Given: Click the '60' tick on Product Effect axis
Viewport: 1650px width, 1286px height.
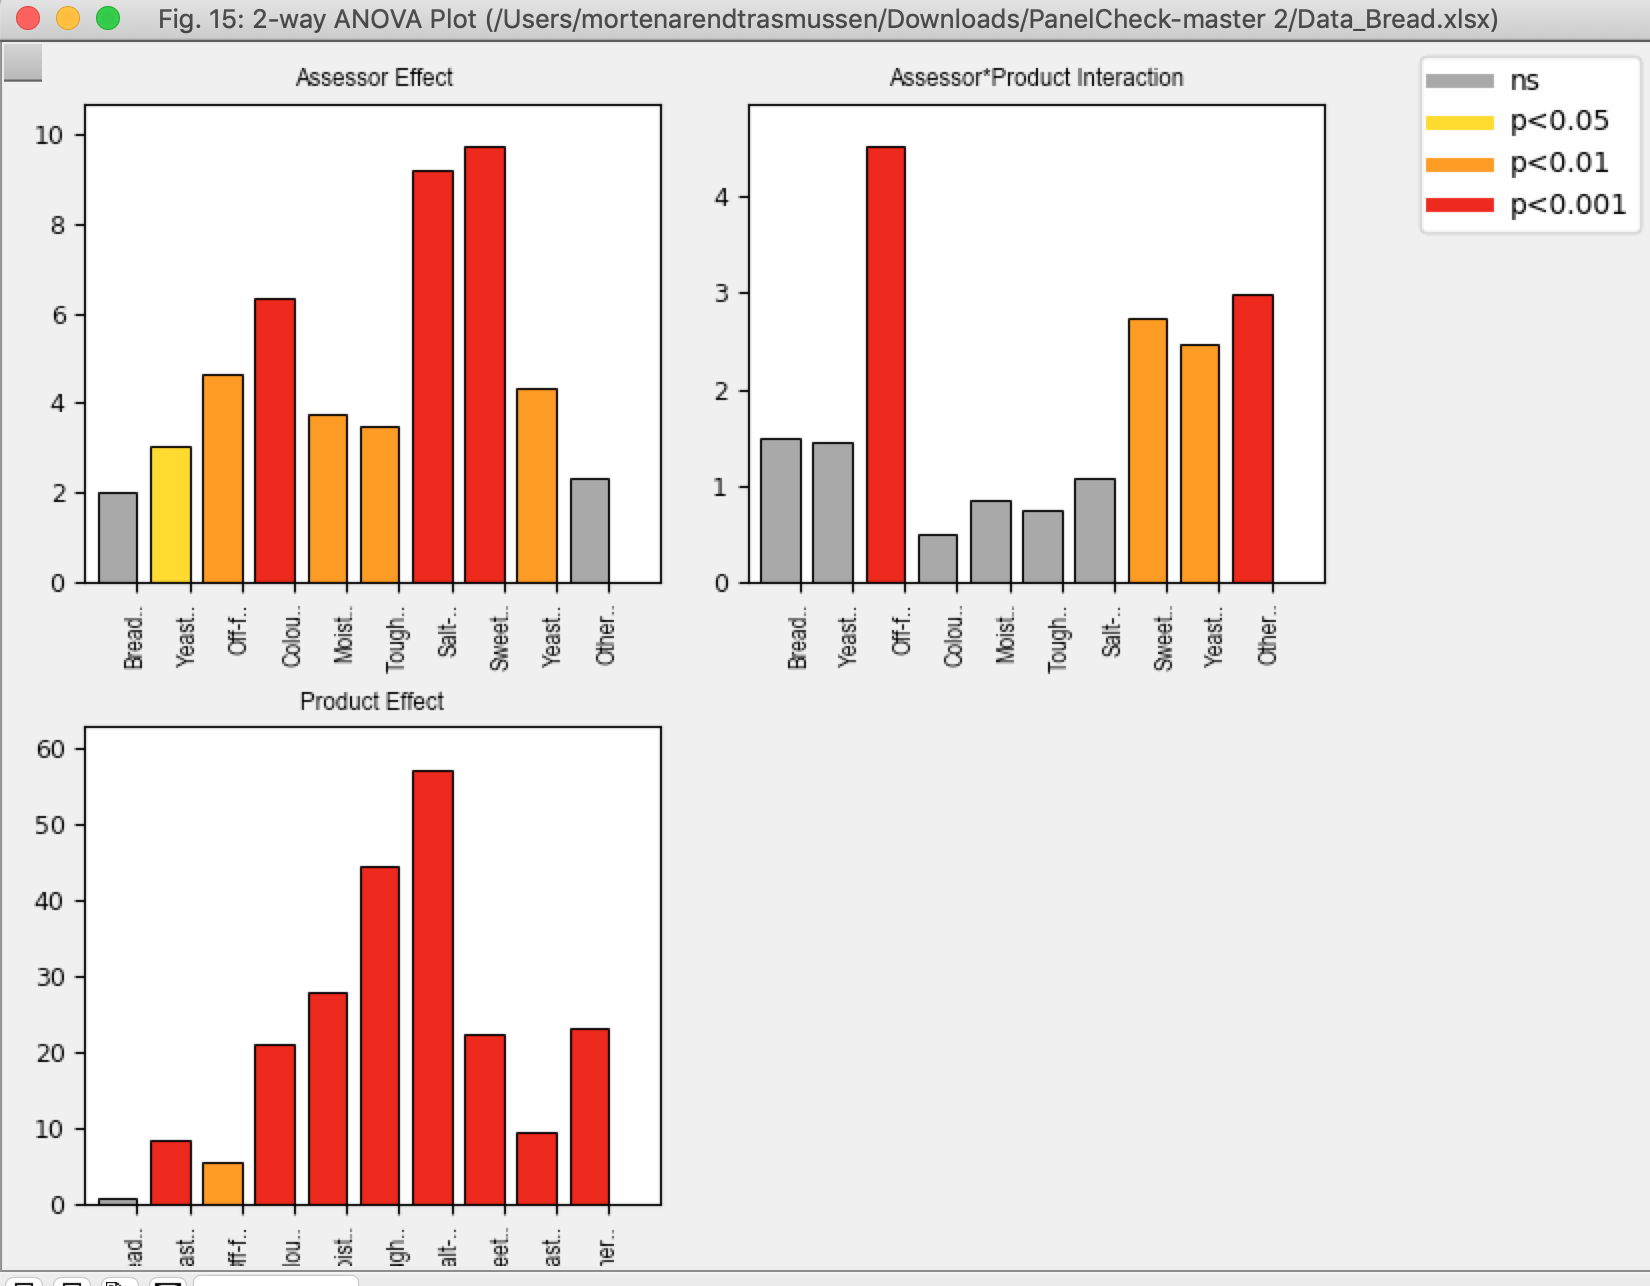Looking at the screenshot, I should 50,749.
